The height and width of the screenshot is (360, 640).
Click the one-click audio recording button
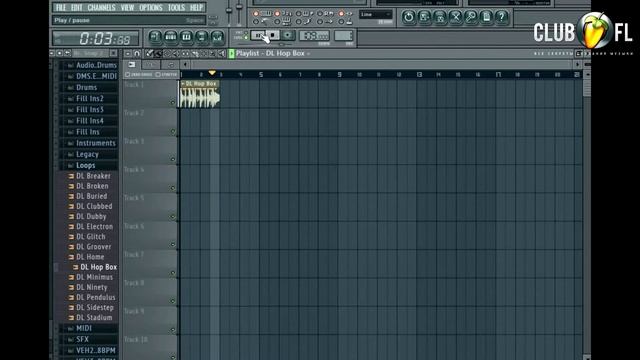pos(471,17)
